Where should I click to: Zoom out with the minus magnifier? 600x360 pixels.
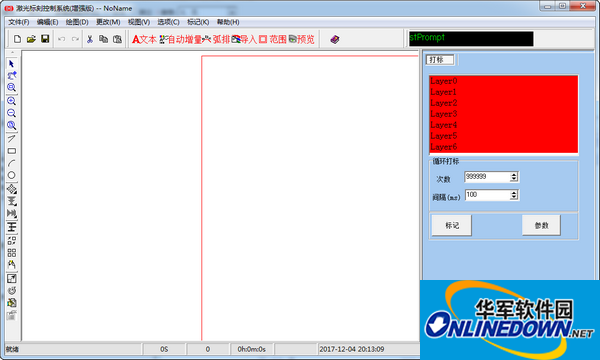11,113
